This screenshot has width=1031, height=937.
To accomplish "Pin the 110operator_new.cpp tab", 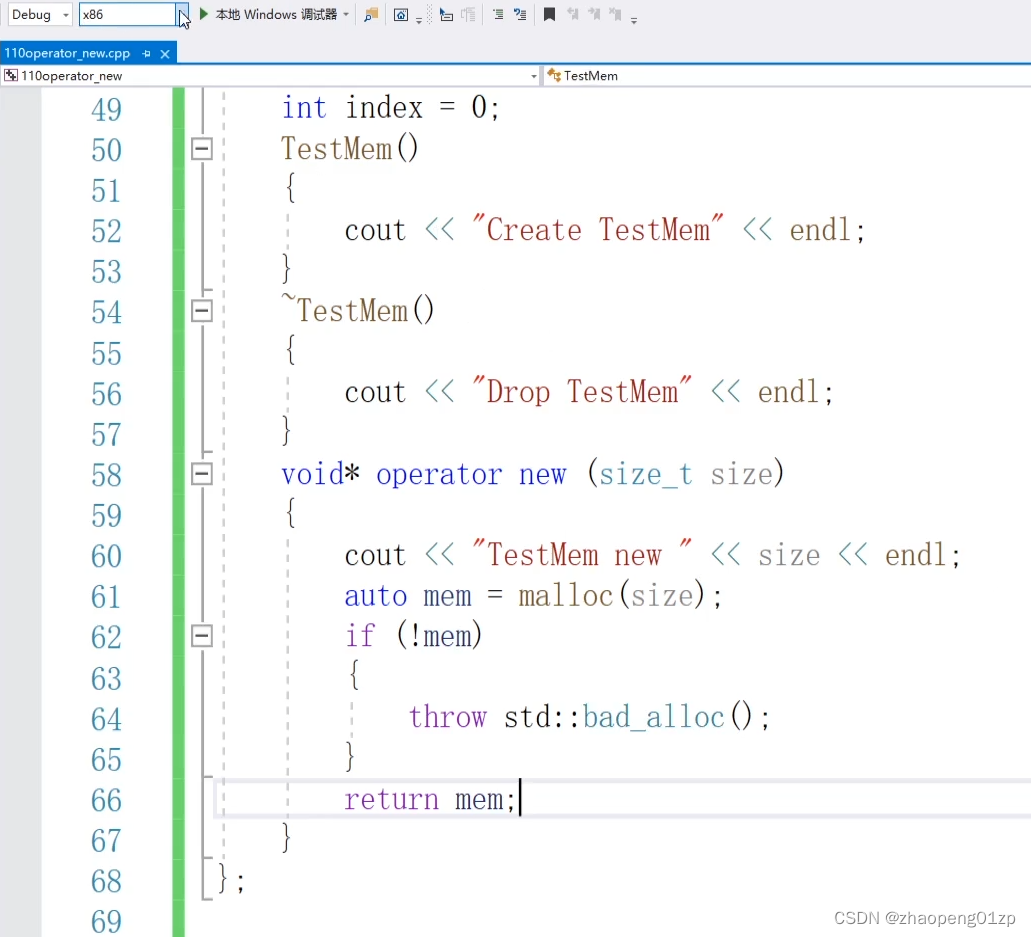I will [x=146, y=53].
